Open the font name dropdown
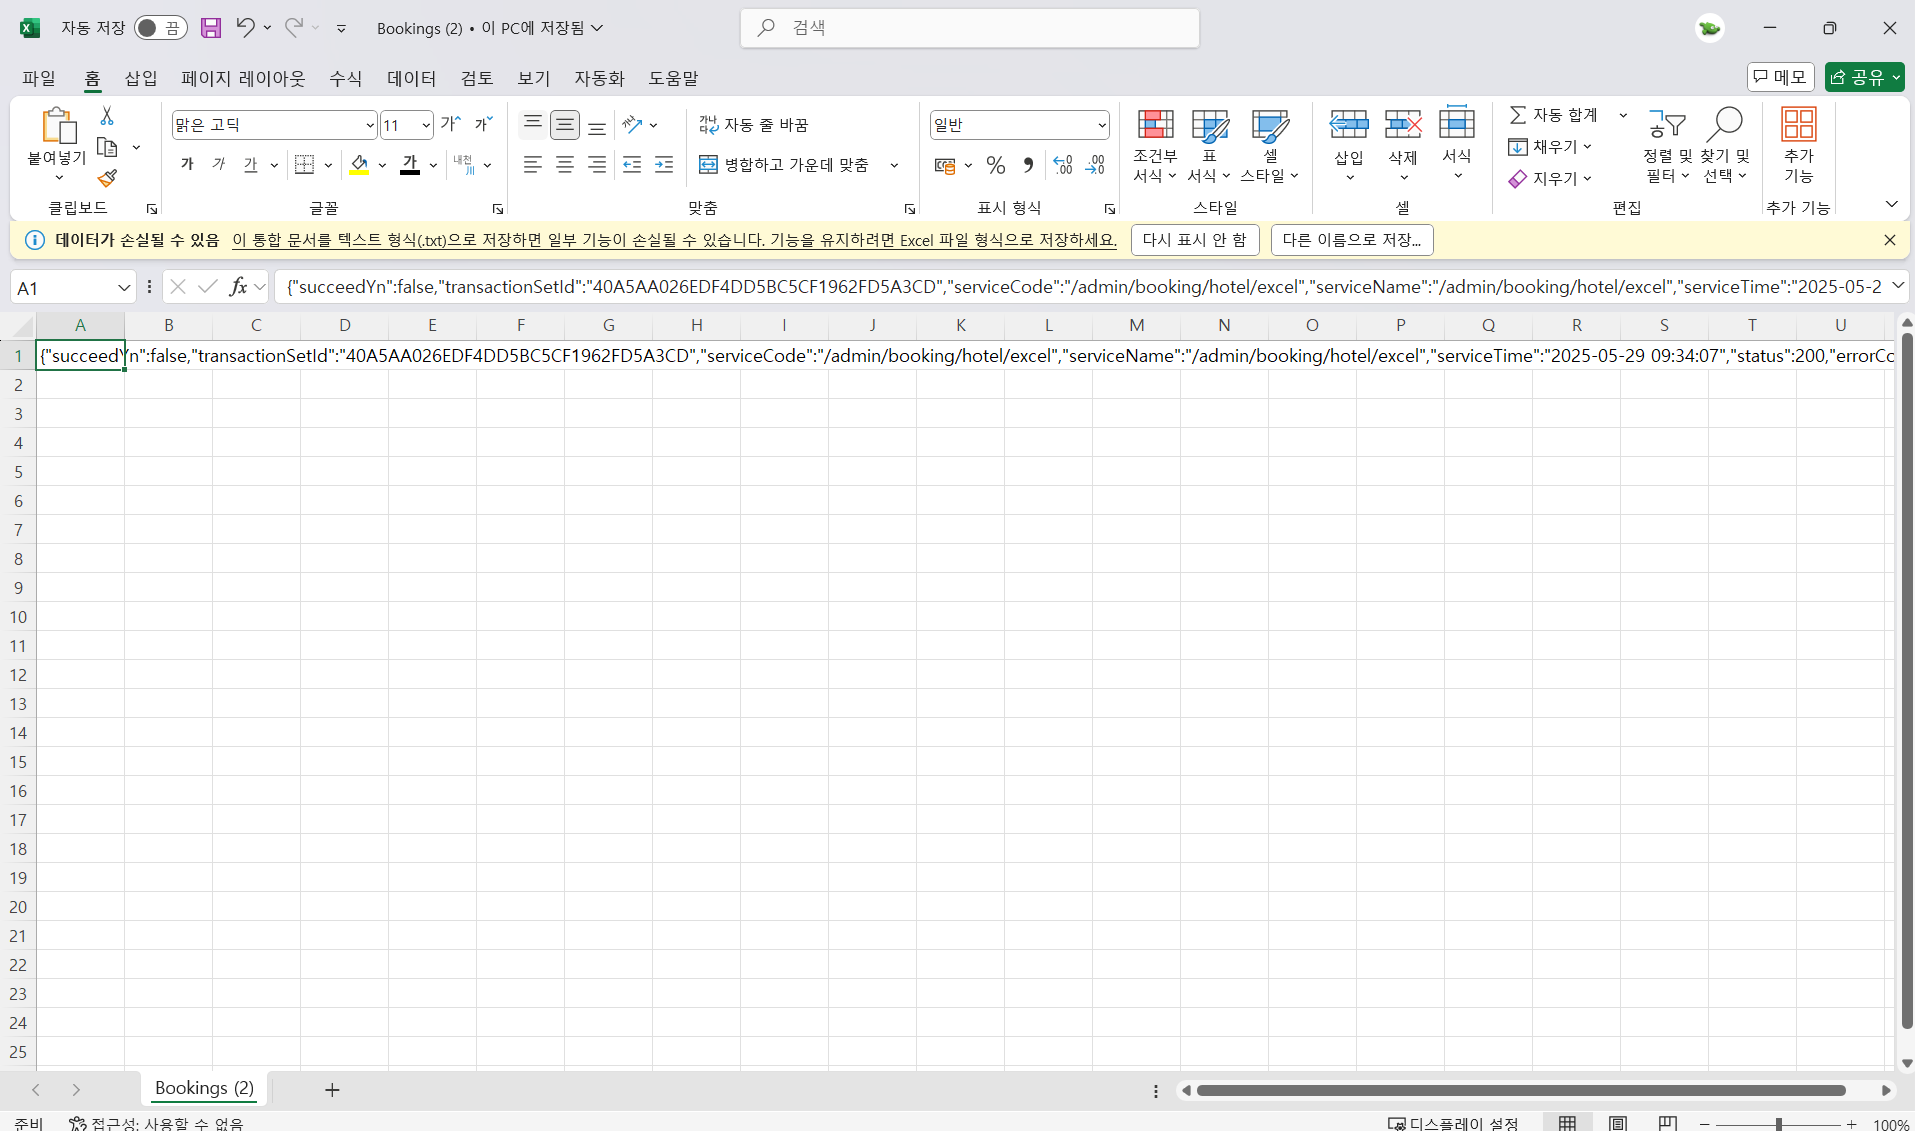Viewport: 1915px width, 1131px height. pos(369,125)
